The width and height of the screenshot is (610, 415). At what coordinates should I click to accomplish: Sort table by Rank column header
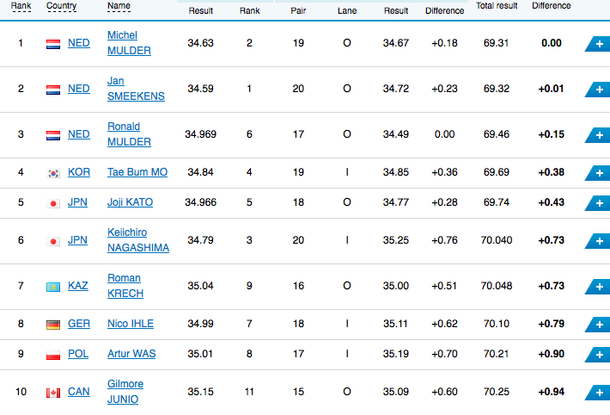click(x=21, y=6)
